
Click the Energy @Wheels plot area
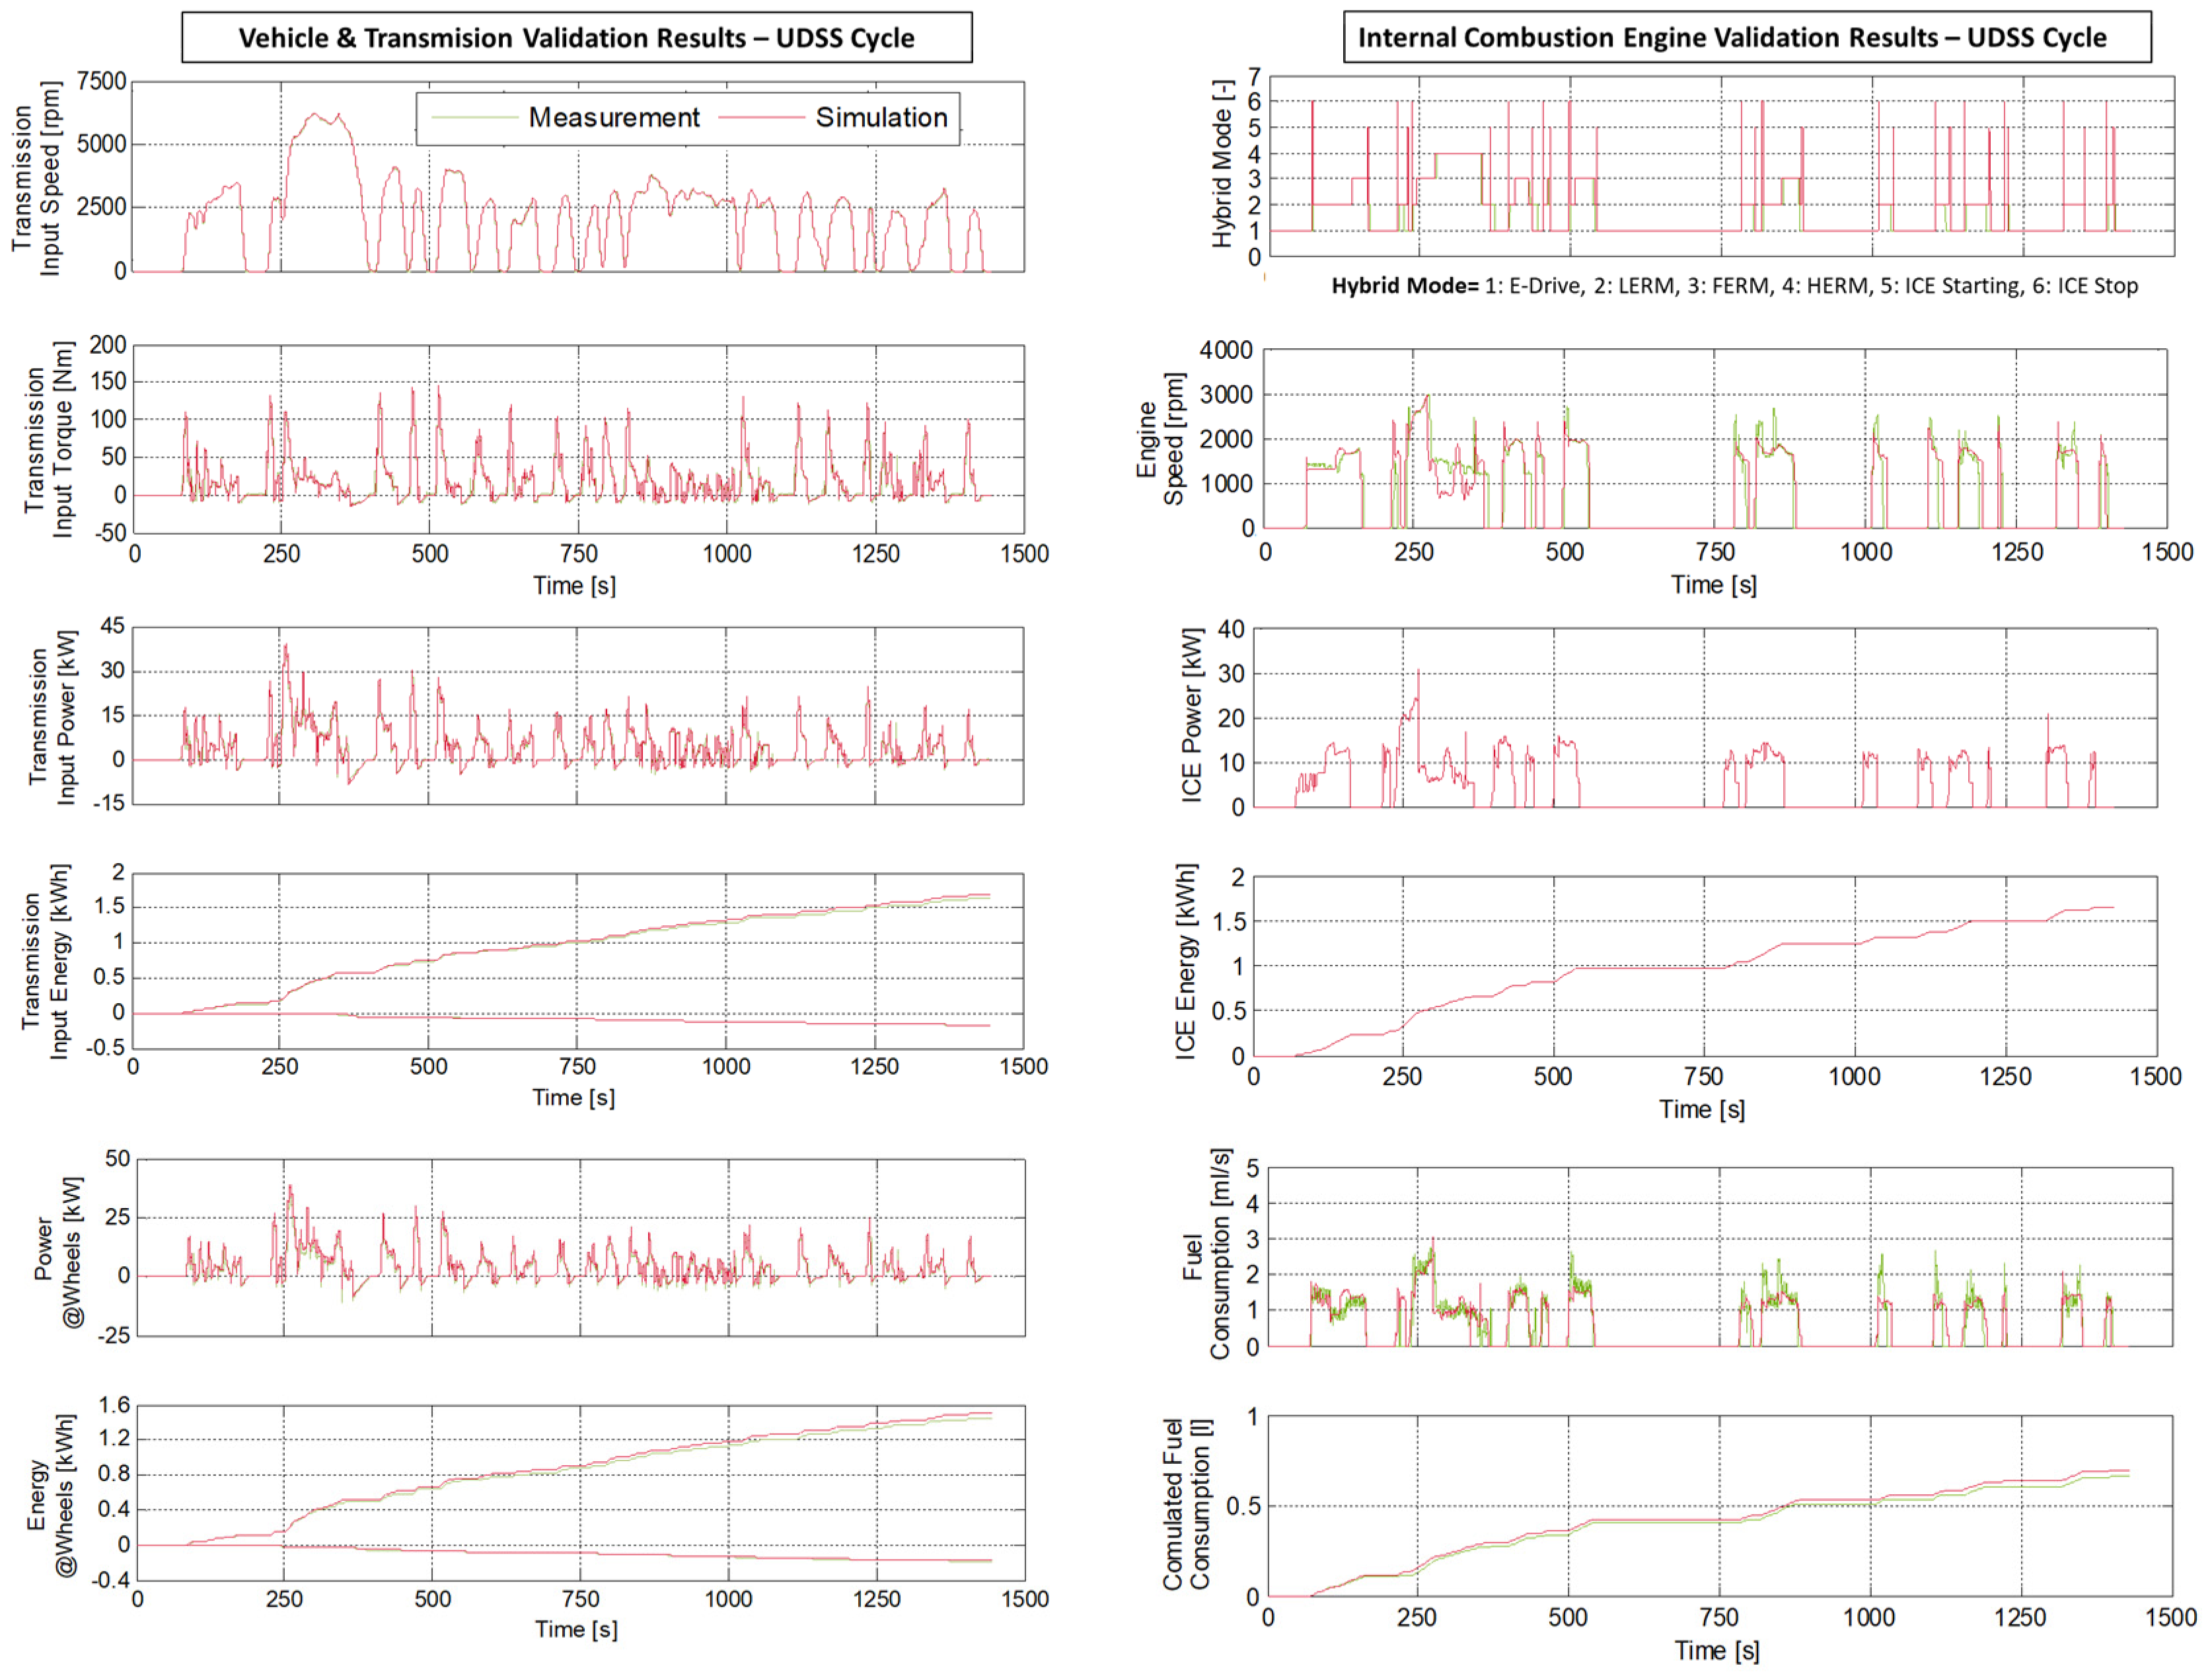point(580,1493)
